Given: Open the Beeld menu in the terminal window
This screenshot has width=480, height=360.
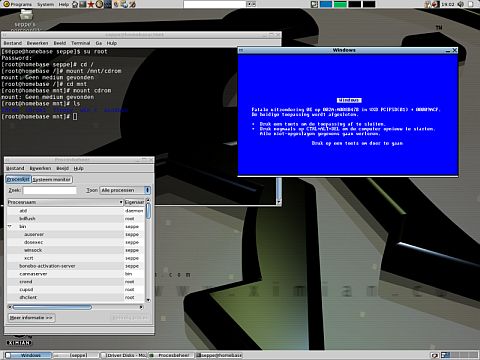Looking at the screenshot, I should 60,43.
